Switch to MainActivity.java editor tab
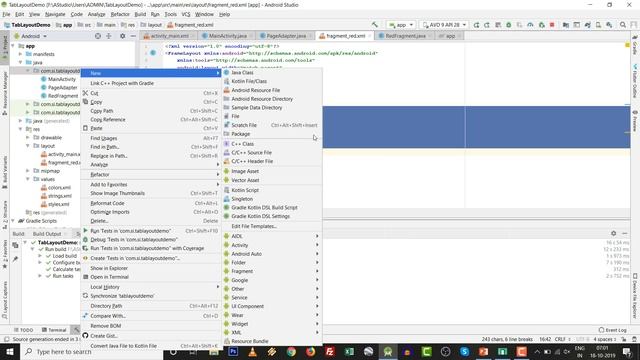640x360 pixels. [227, 36]
